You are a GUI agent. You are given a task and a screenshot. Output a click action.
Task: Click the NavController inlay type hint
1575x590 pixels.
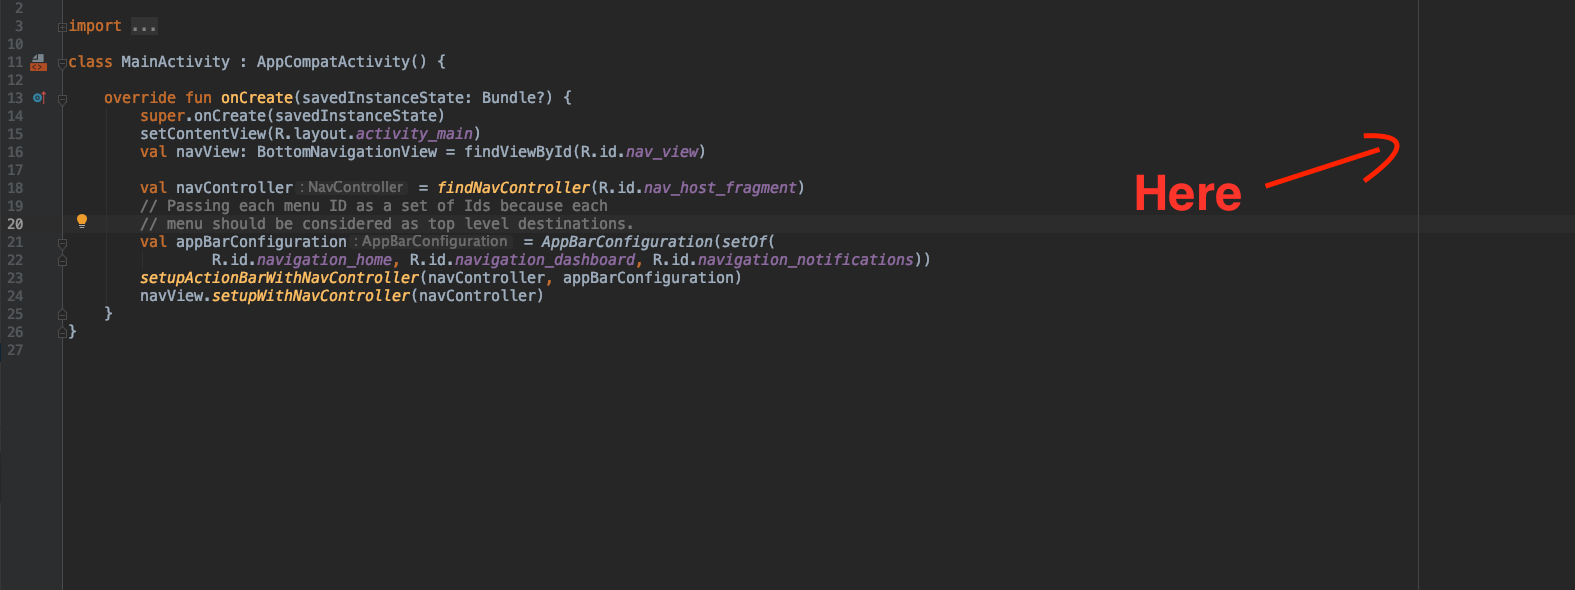(x=352, y=187)
